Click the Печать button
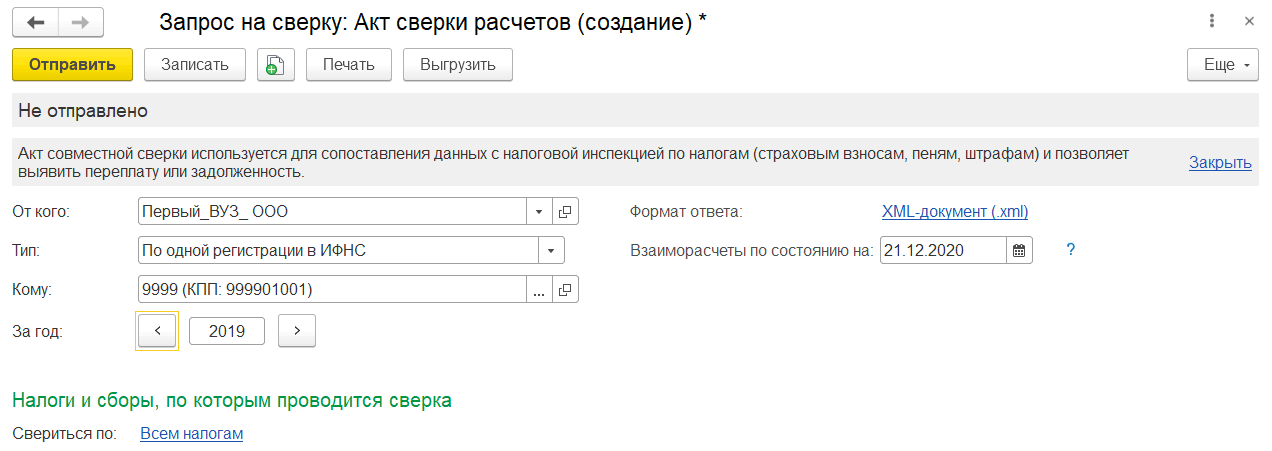The image size is (1272, 451). [x=348, y=65]
